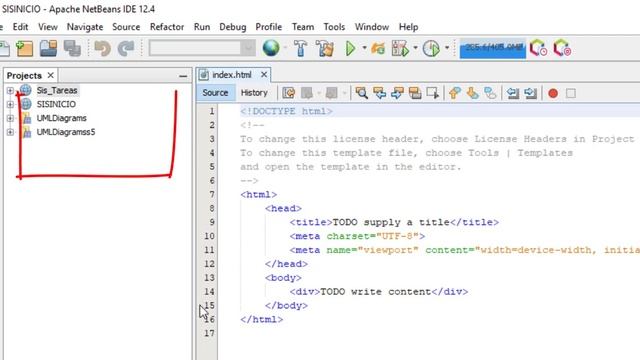Open the Debug menu

[233, 27]
